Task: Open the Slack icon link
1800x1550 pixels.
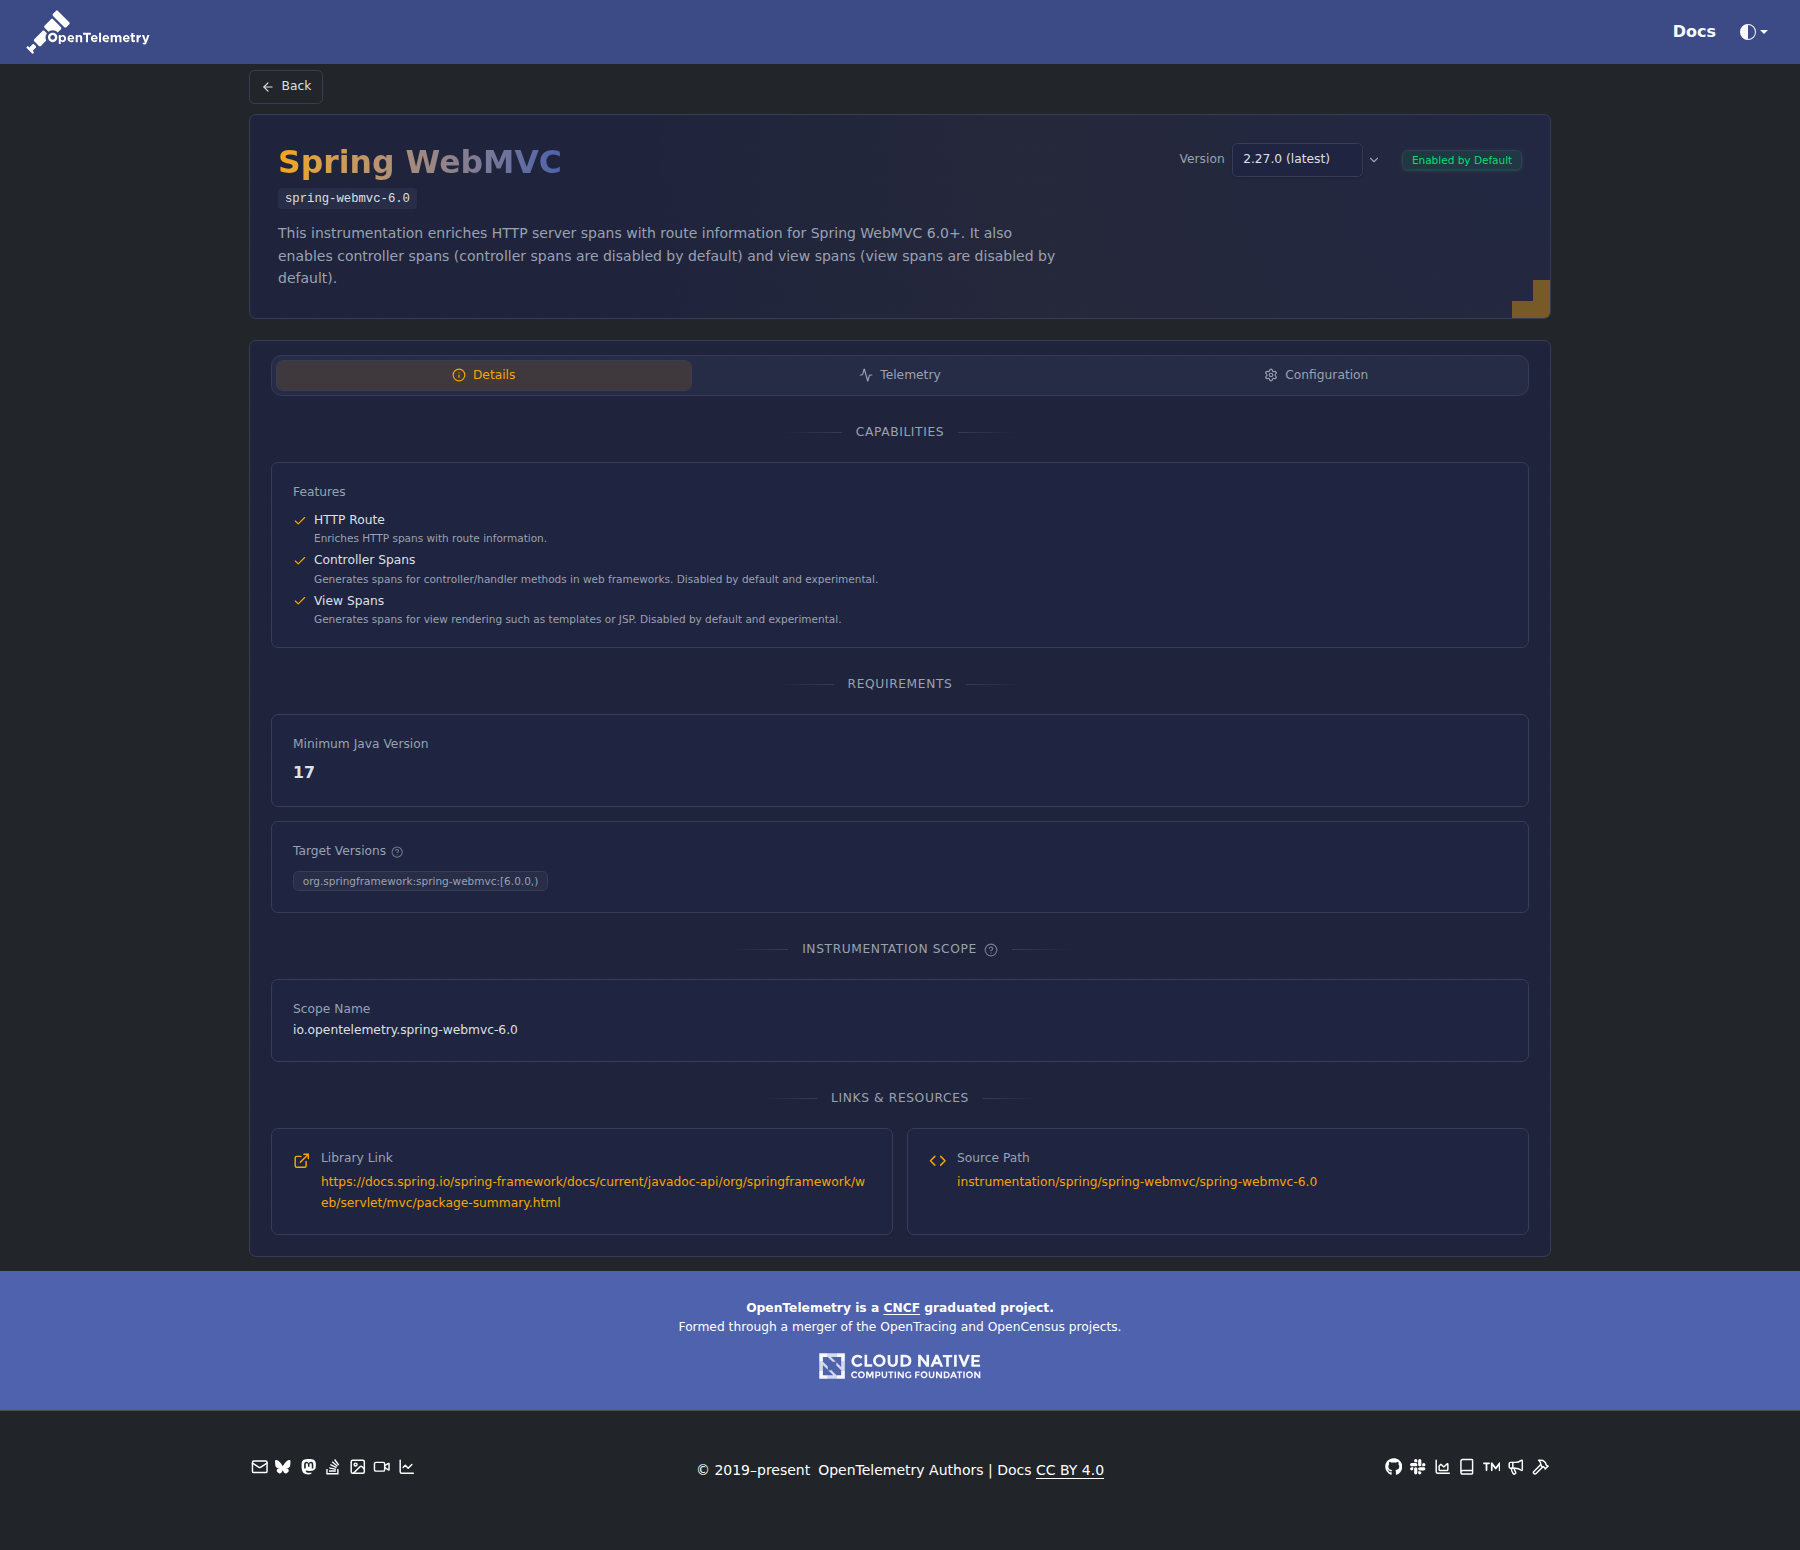Action: coord(1418,1467)
